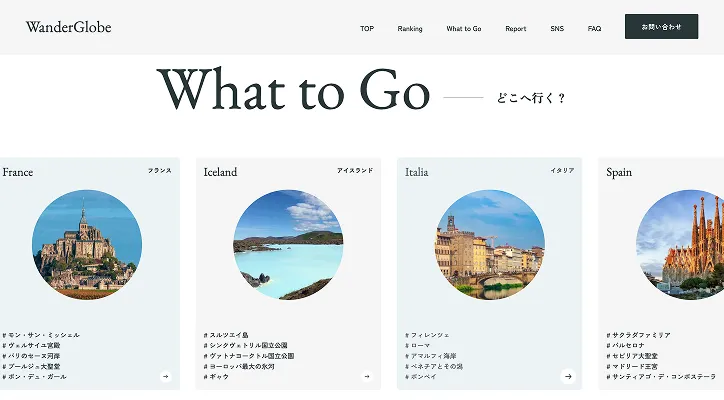The width and height of the screenshot is (724, 400).
Task: Select the #ローマ tag
Action: tap(417, 345)
